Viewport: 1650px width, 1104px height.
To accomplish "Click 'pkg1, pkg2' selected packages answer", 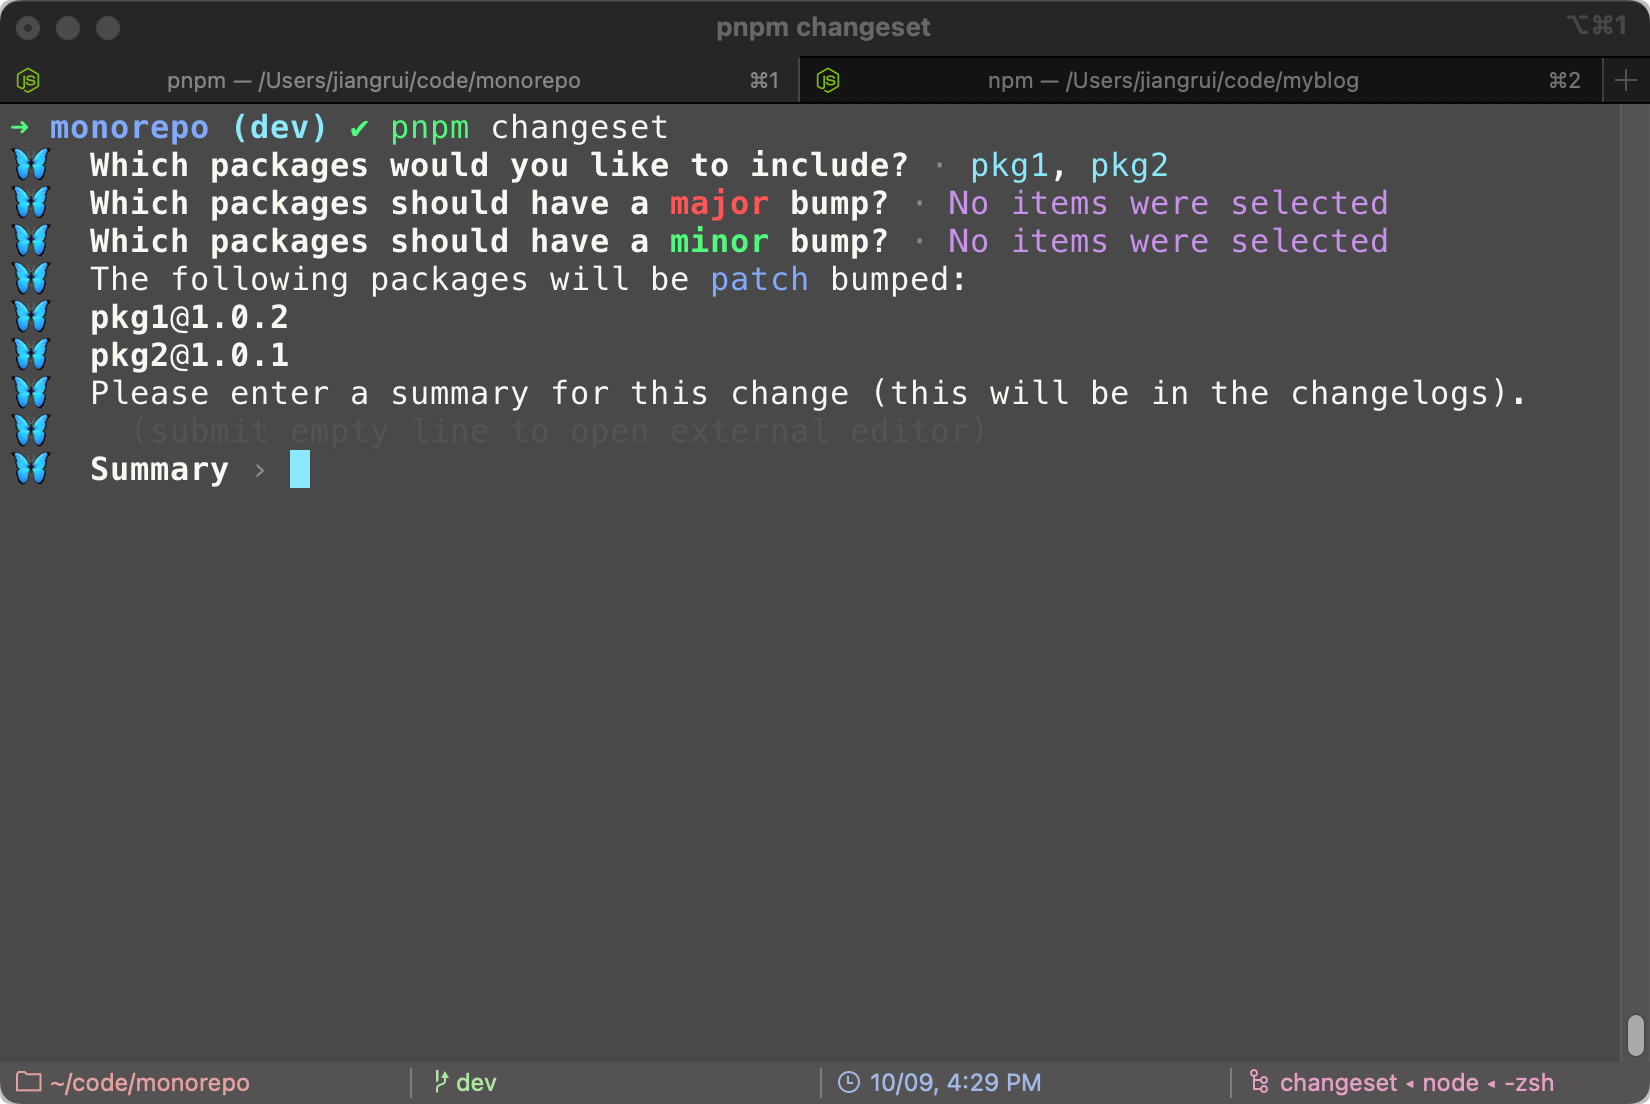I will (1069, 166).
